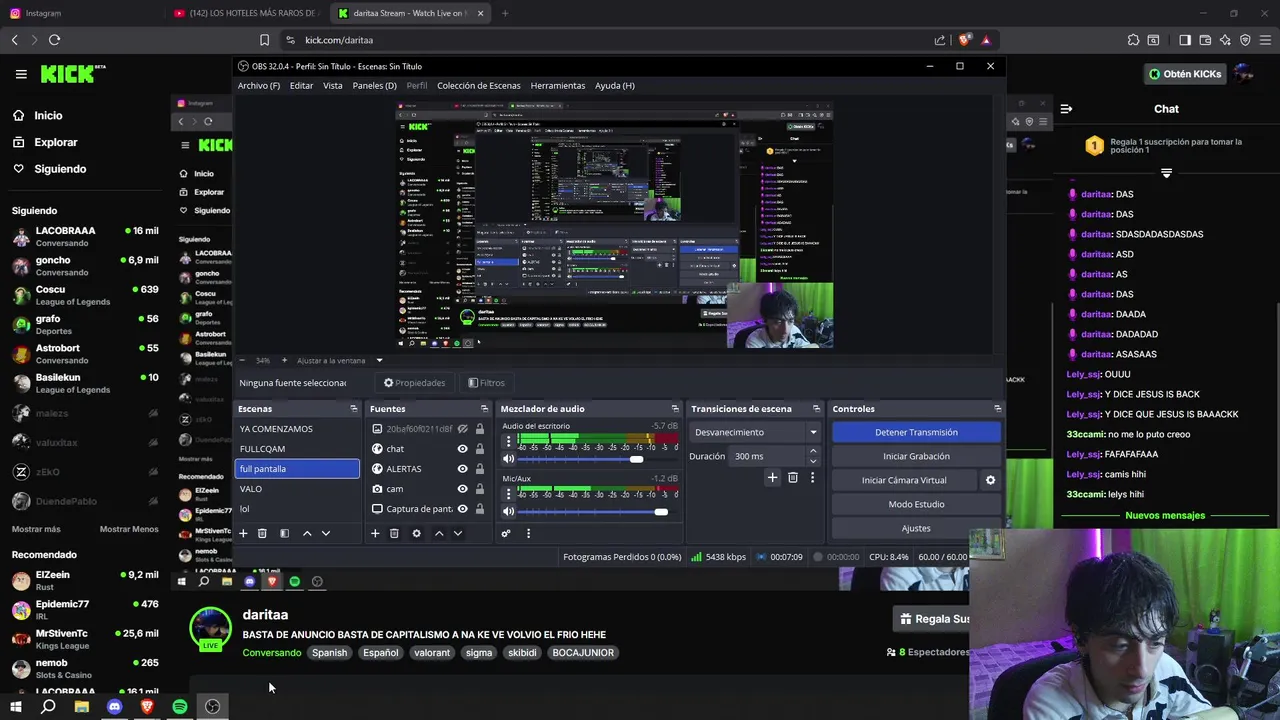Click Iniciar Cámara Virtual button
Image resolution: width=1280 pixels, height=720 pixels.
[904, 480]
